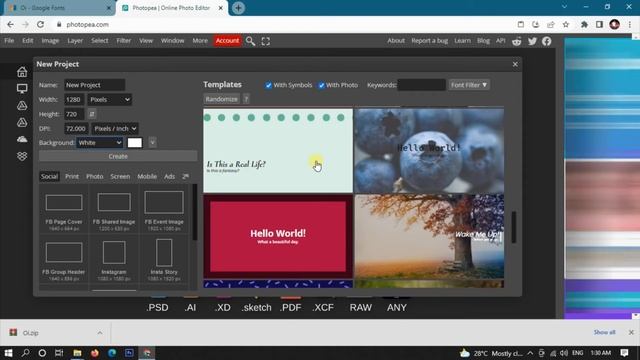640x360 pixels.
Task: Close the New Project dialog
Action: coord(515,64)
